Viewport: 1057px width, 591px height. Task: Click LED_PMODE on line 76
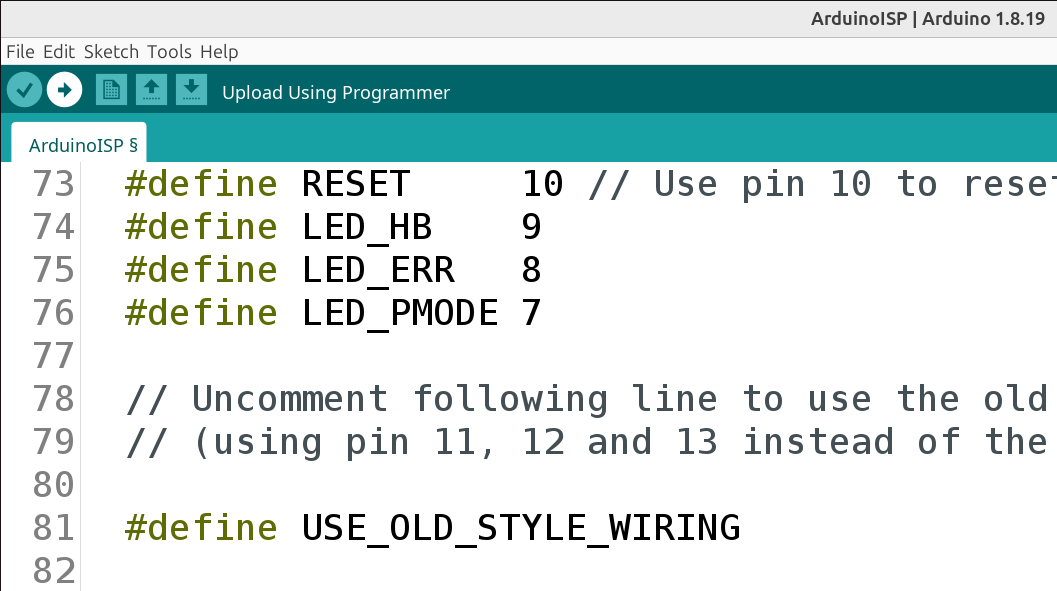coord(399,313)
